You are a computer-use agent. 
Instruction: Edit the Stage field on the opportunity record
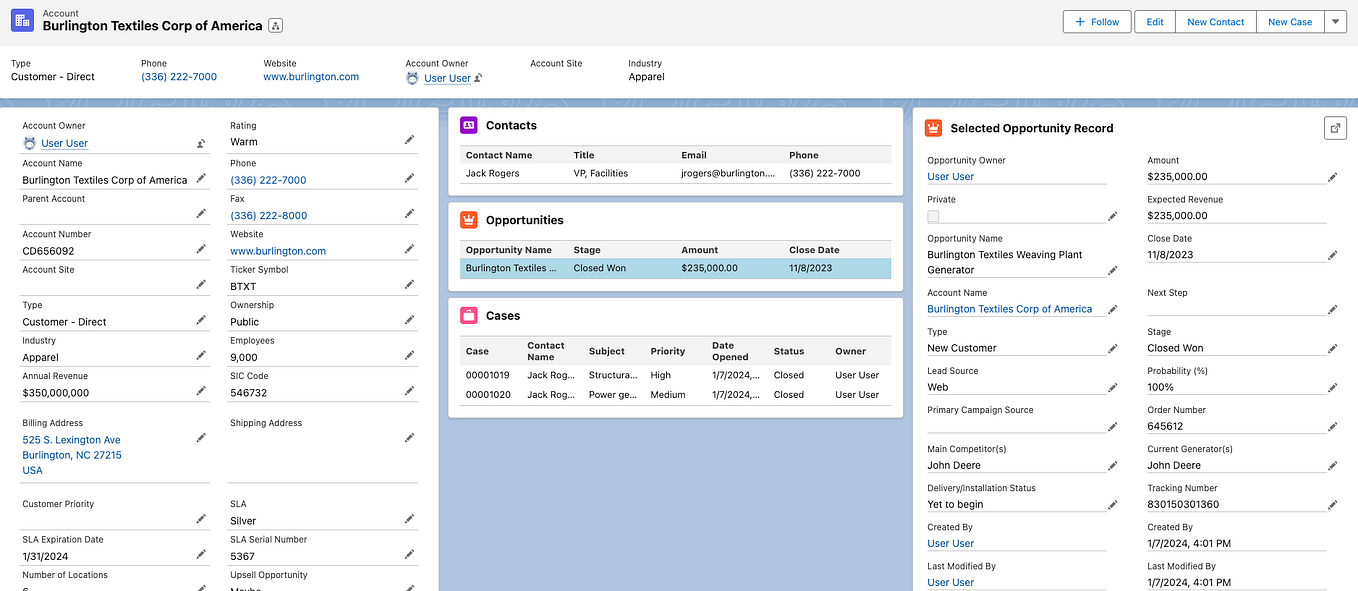click(x=1332, y=347)
